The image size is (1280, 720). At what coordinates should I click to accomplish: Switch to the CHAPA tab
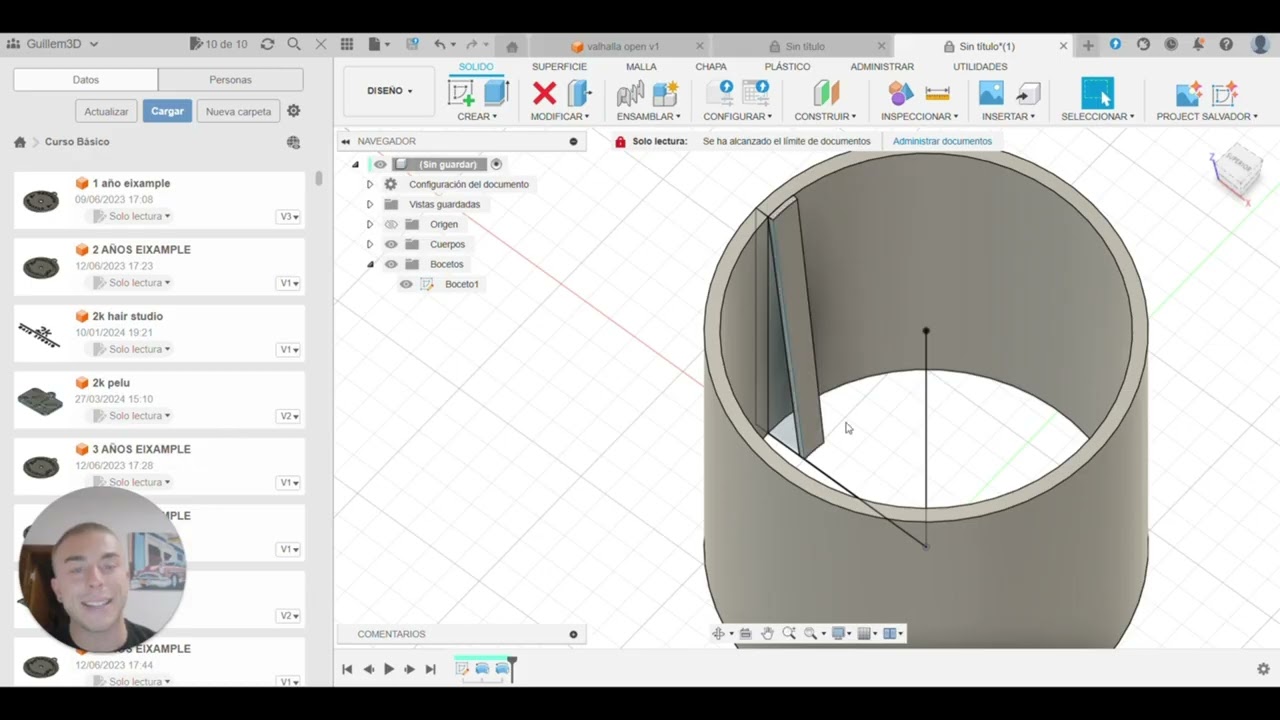click(711, 67)
